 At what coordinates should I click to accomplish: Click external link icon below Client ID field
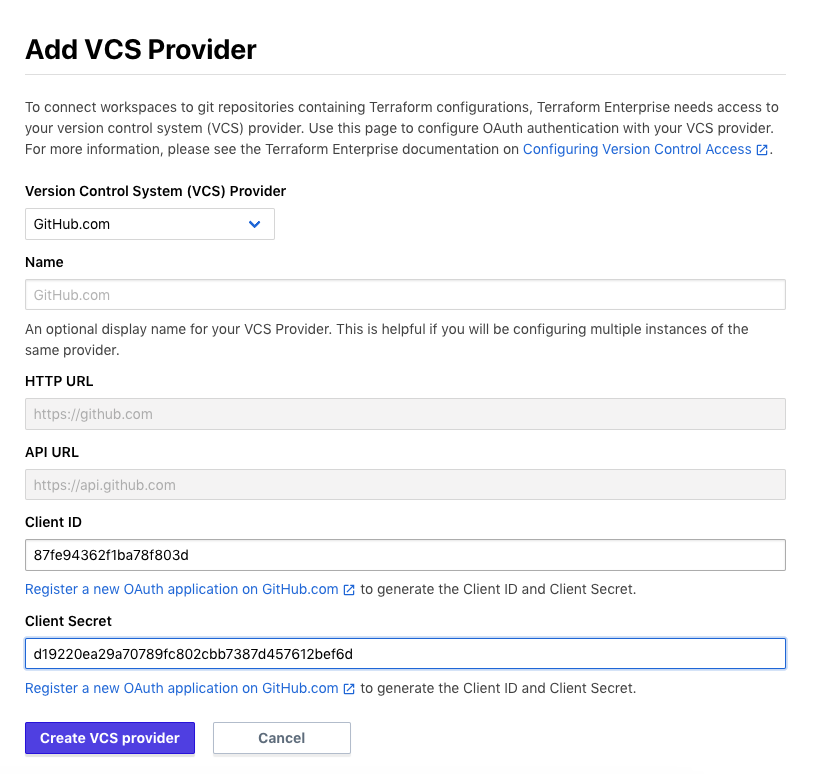(x=349, y=590)
